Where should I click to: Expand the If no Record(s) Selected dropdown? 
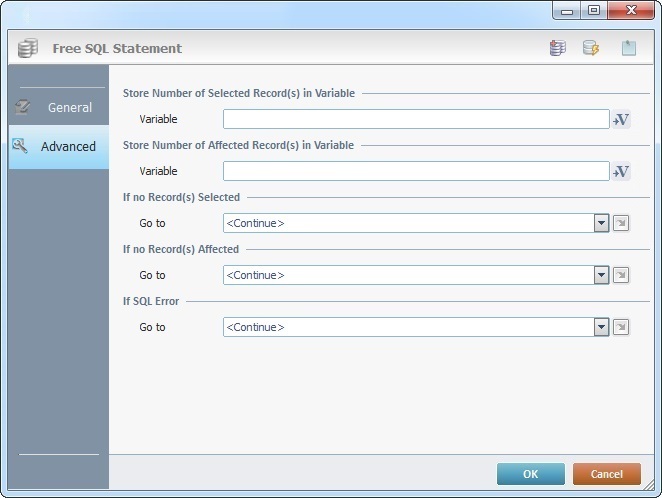601,223
